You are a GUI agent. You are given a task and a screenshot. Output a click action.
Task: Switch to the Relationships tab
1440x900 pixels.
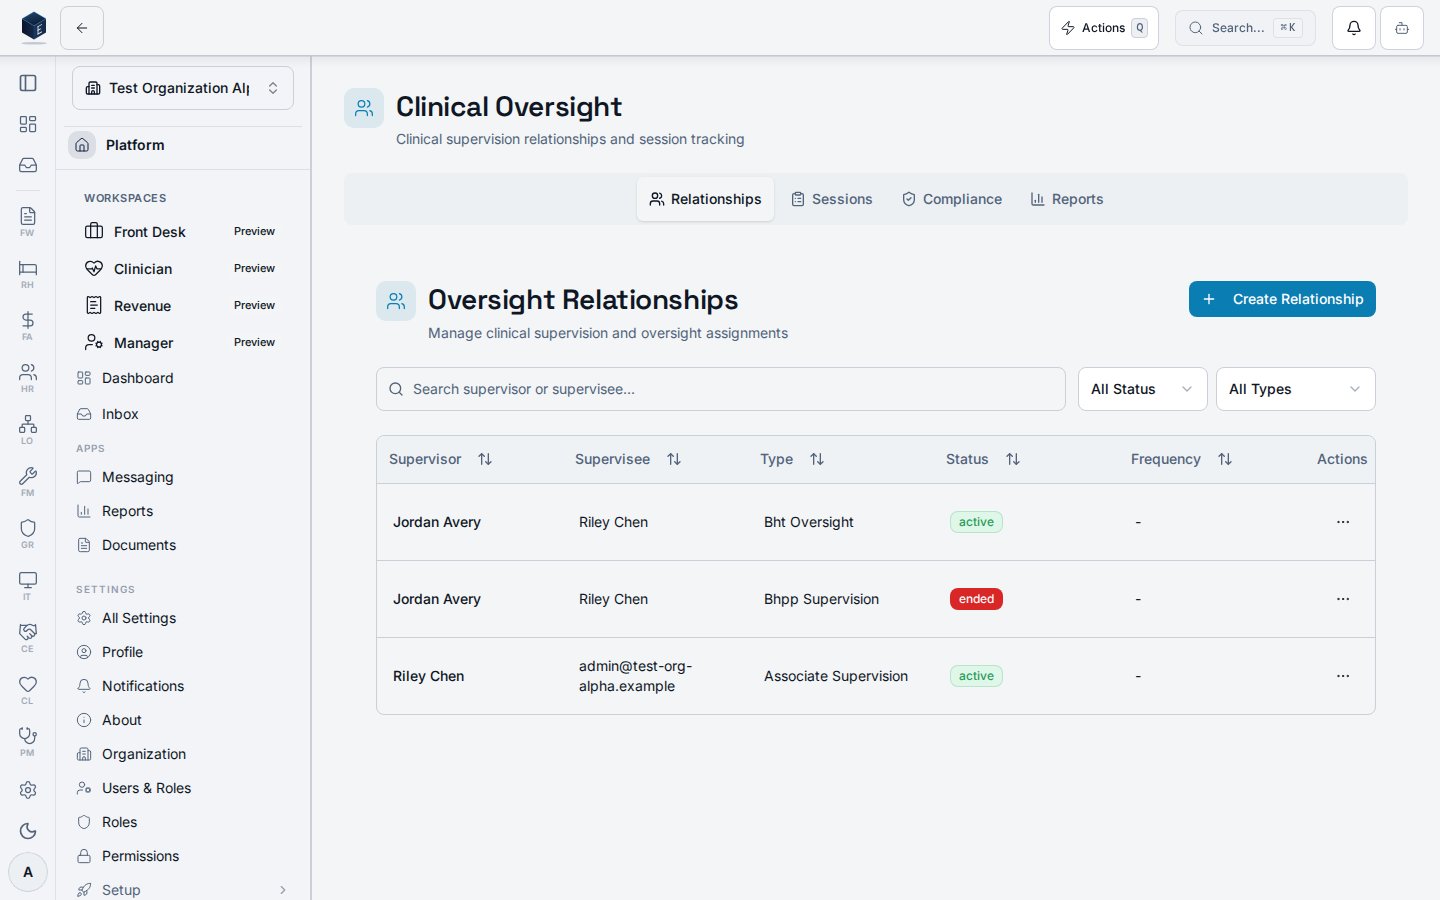pyautogui.click(x=705, y=199)
